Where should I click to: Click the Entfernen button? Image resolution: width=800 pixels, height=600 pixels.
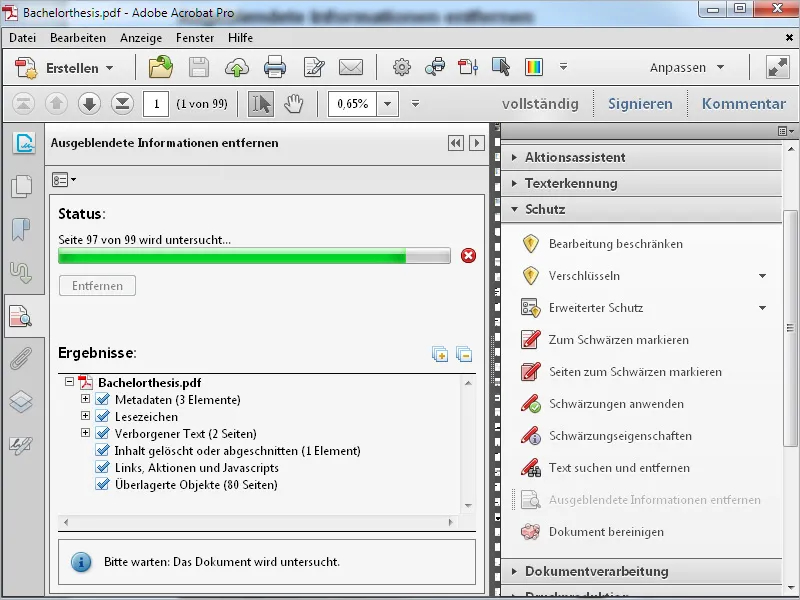(97, 286)
